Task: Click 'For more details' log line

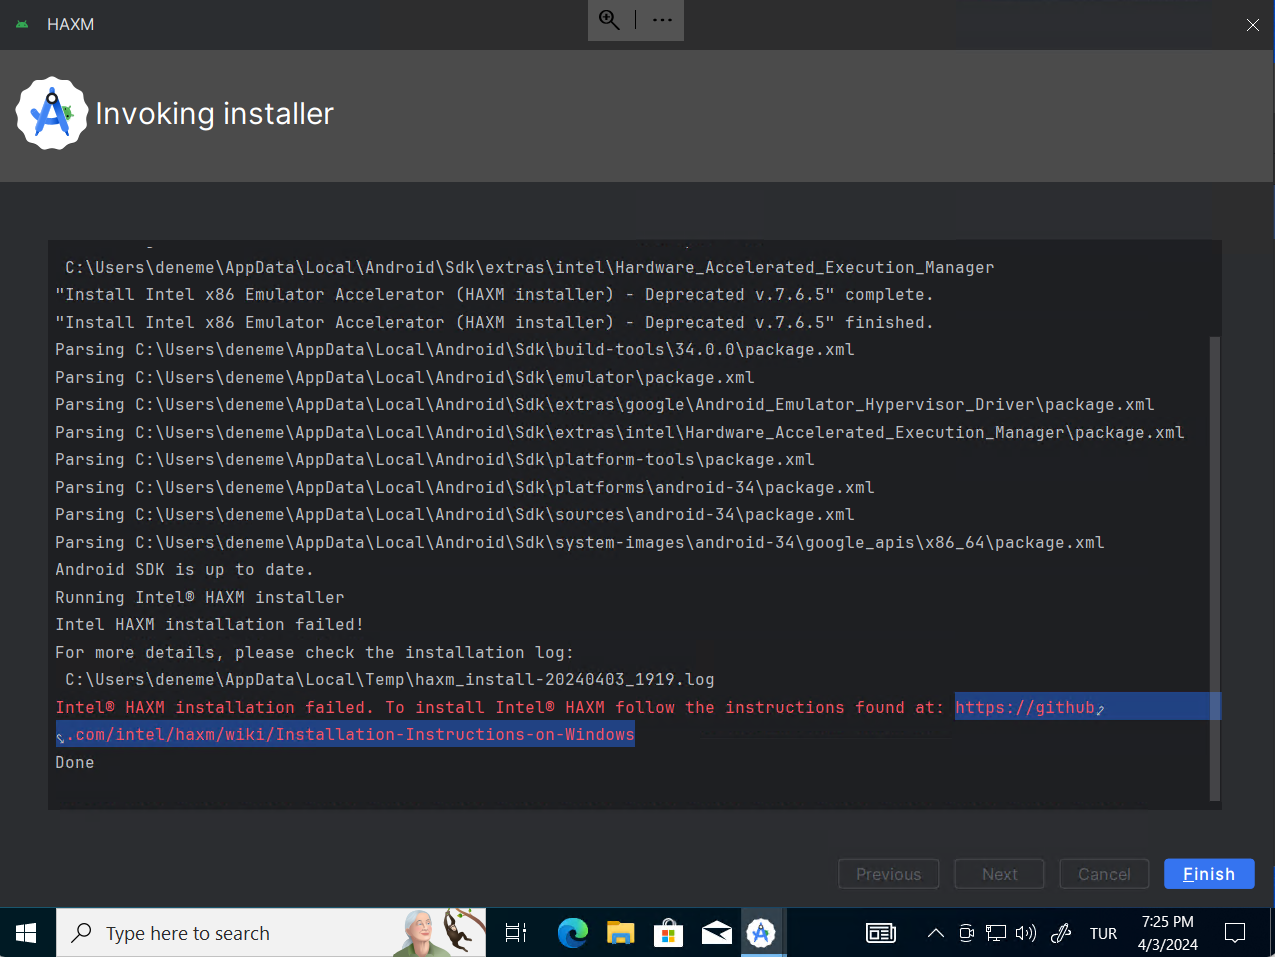Action: [315, 652]
